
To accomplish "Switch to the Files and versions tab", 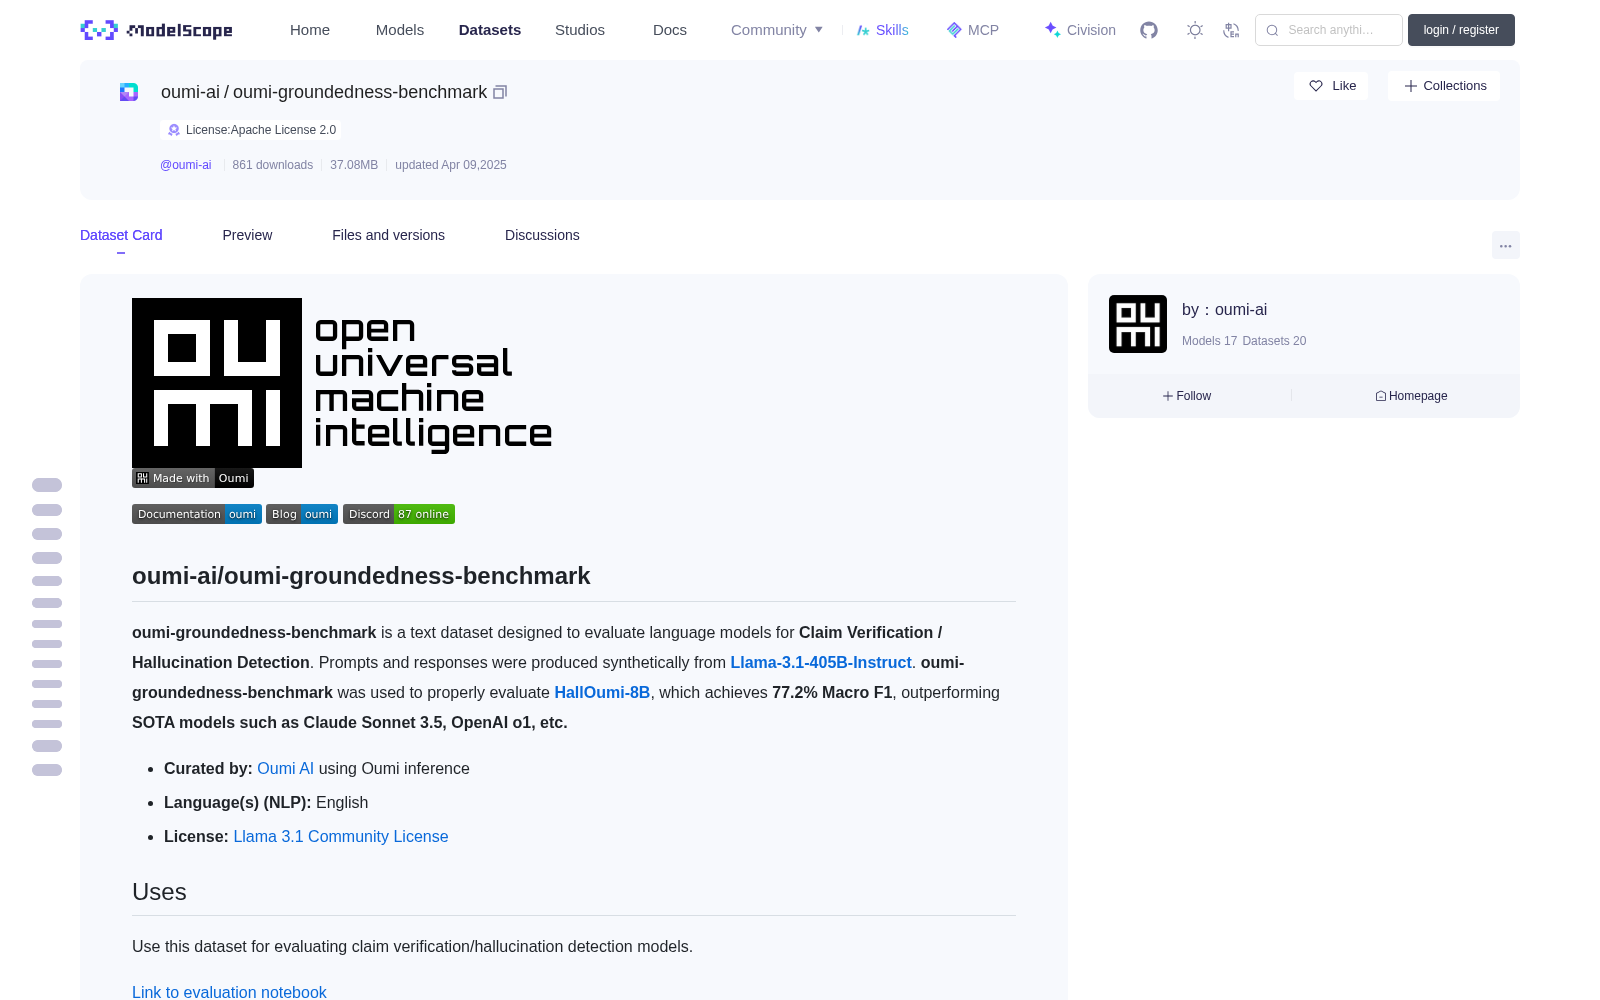I will (x=388, y=235).
